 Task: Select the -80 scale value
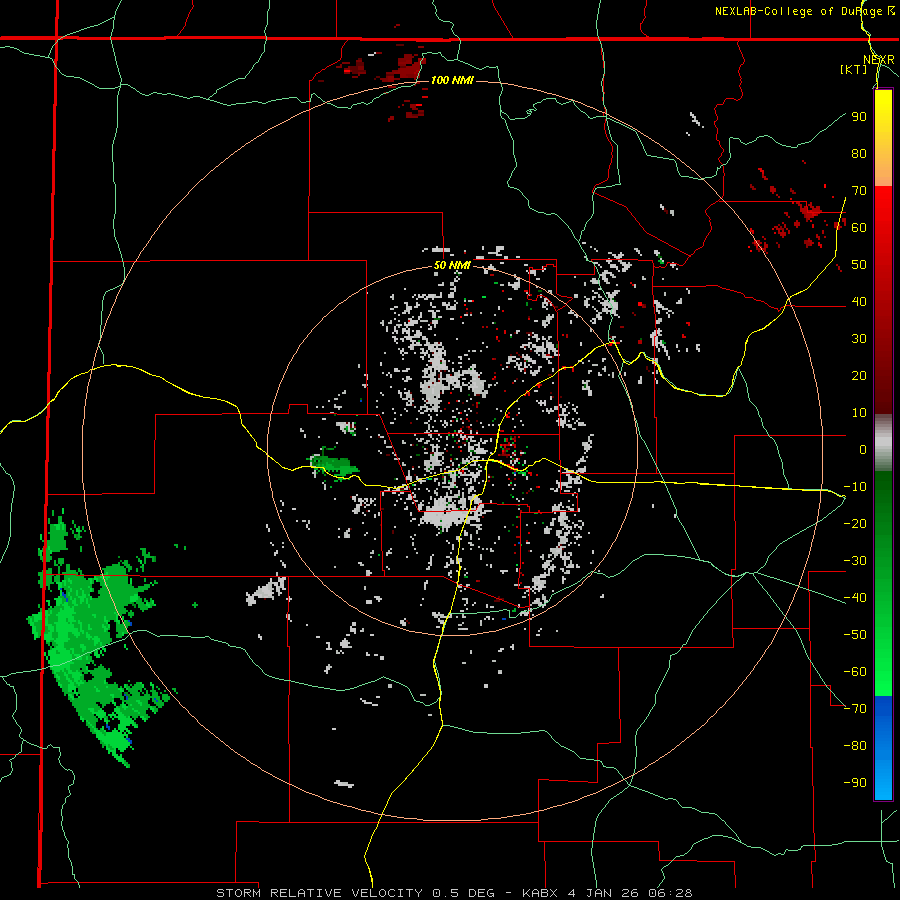(855, 746)
